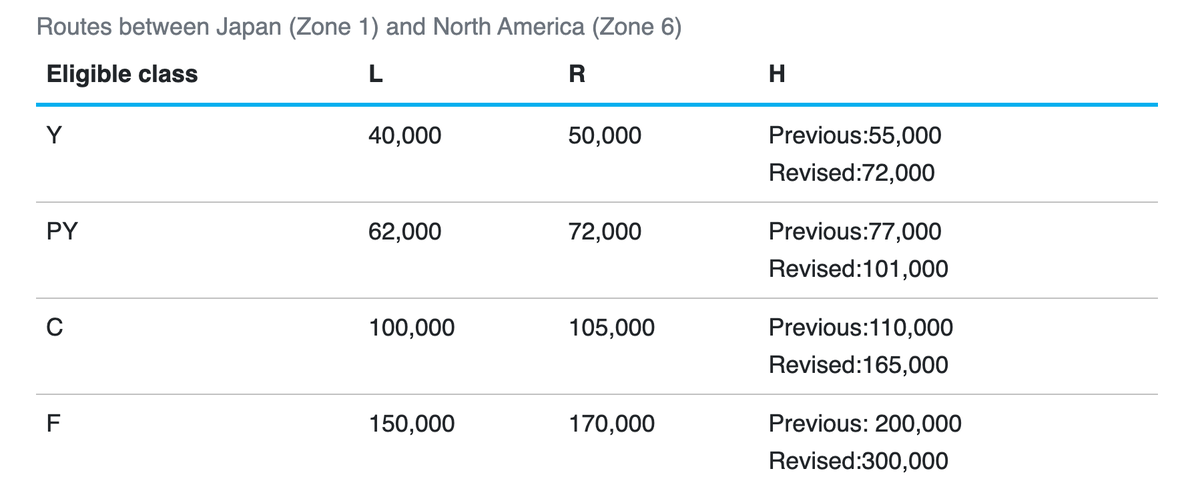Select the C class row label
This screenshot has width=1200, height=495.
[x=55, y=327]
